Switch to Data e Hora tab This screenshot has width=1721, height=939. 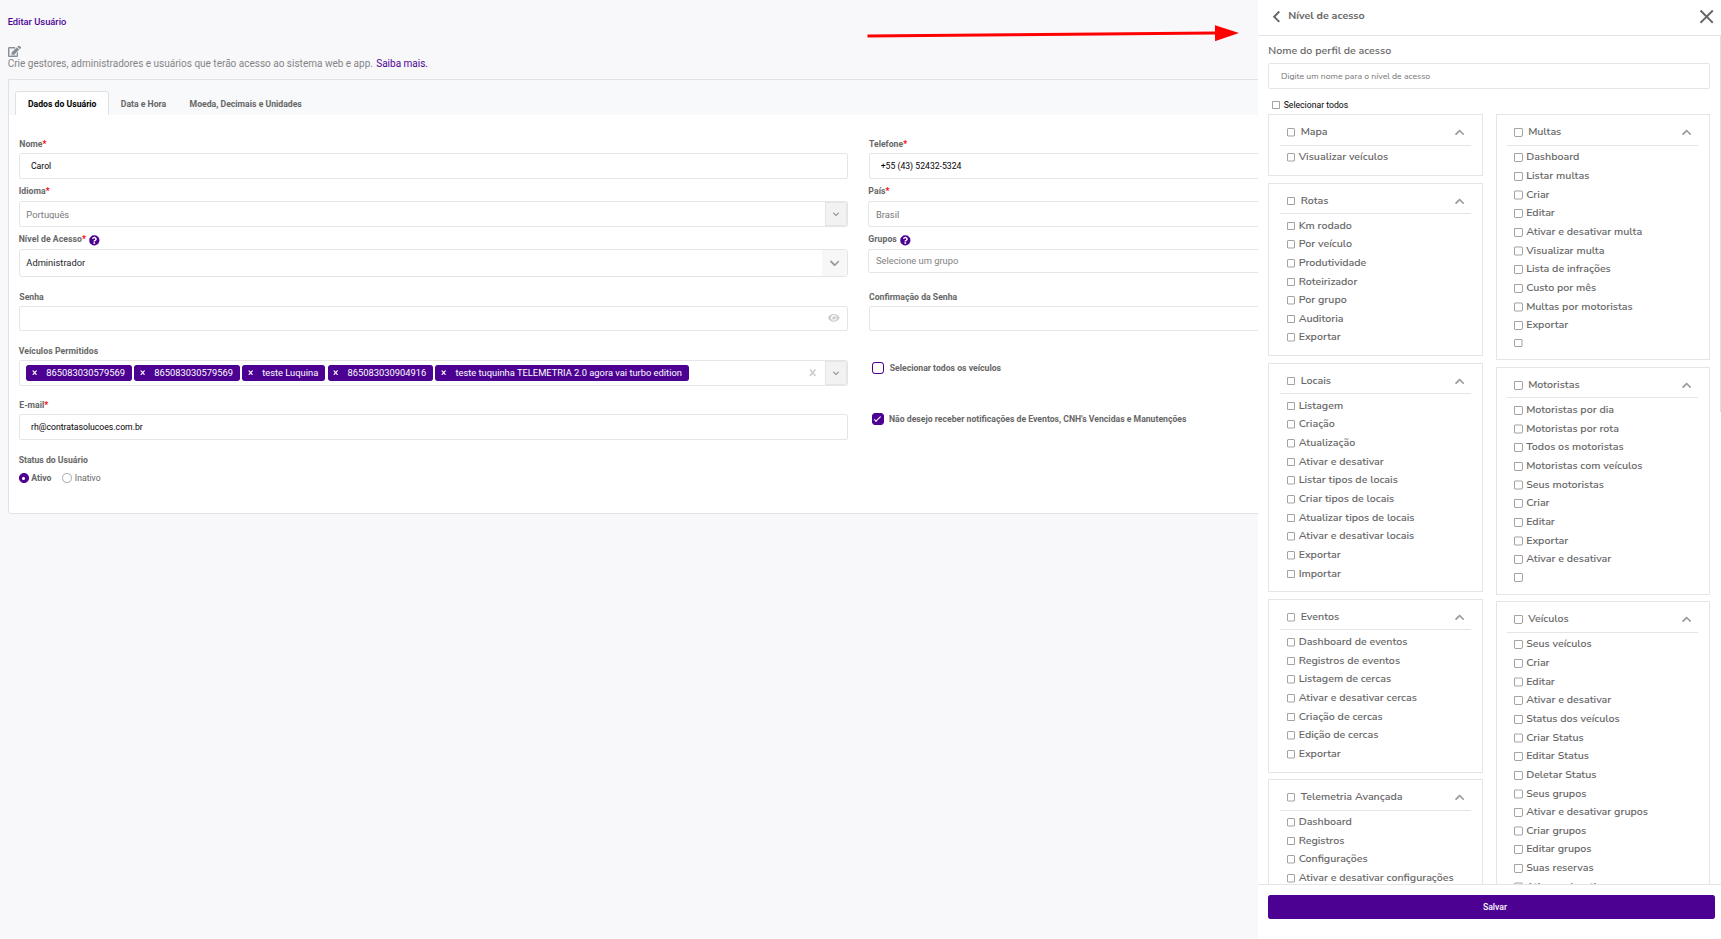point(143,104)
